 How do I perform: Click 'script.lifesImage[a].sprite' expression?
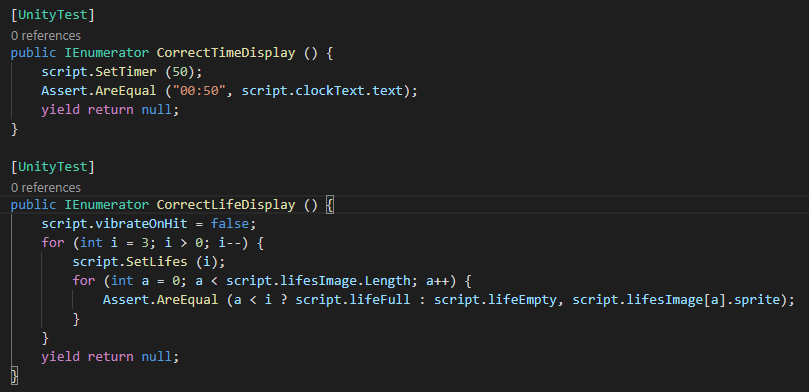675,300
